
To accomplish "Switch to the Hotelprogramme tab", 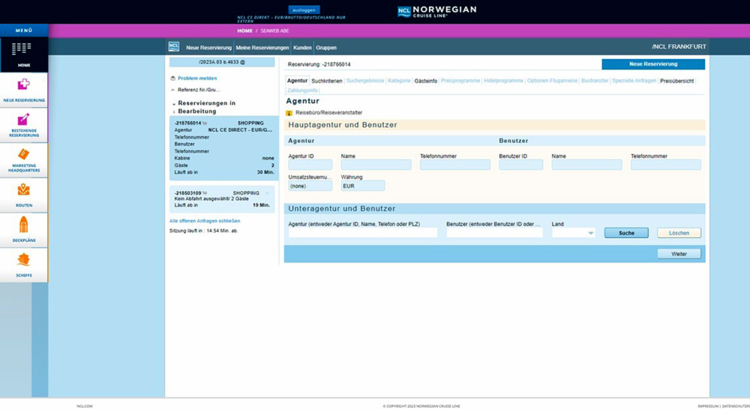I will (x=503, y=81).
